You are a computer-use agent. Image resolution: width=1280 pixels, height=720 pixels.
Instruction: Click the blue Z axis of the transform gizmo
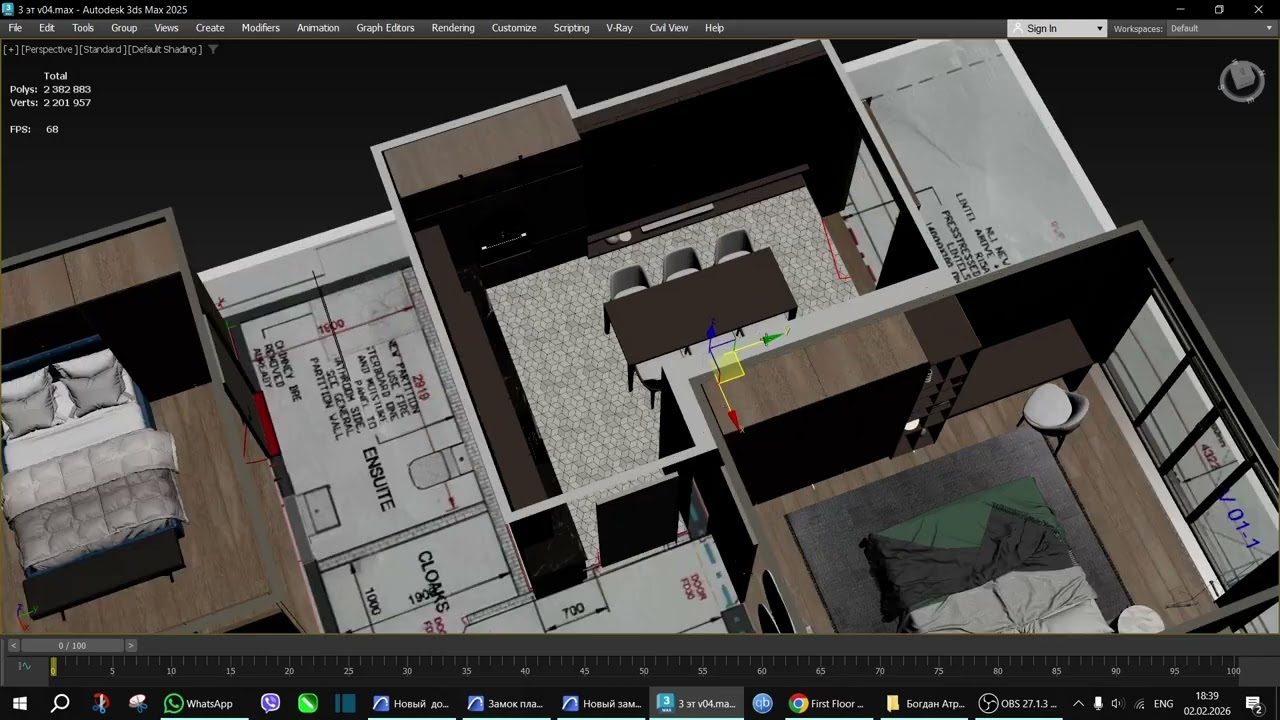[x=711, y=332]
